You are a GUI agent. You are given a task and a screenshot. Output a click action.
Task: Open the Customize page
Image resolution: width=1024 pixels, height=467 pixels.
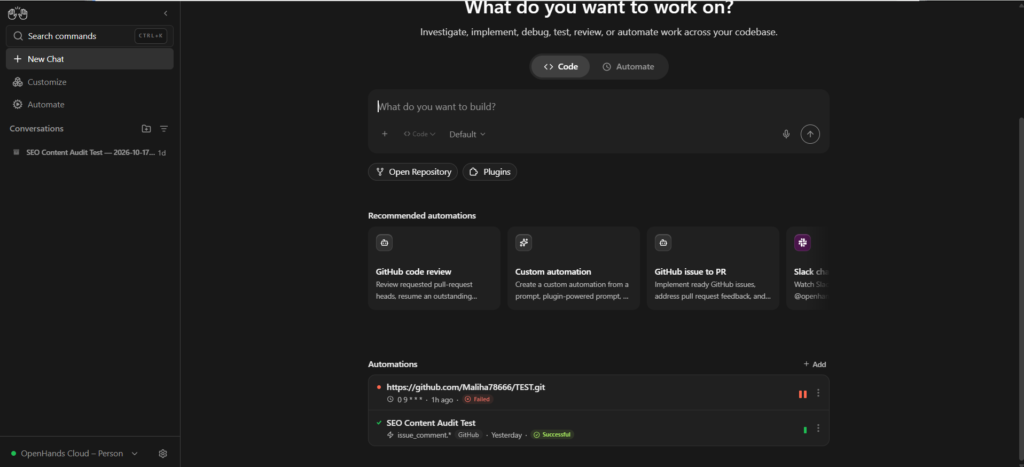[39, 82]
